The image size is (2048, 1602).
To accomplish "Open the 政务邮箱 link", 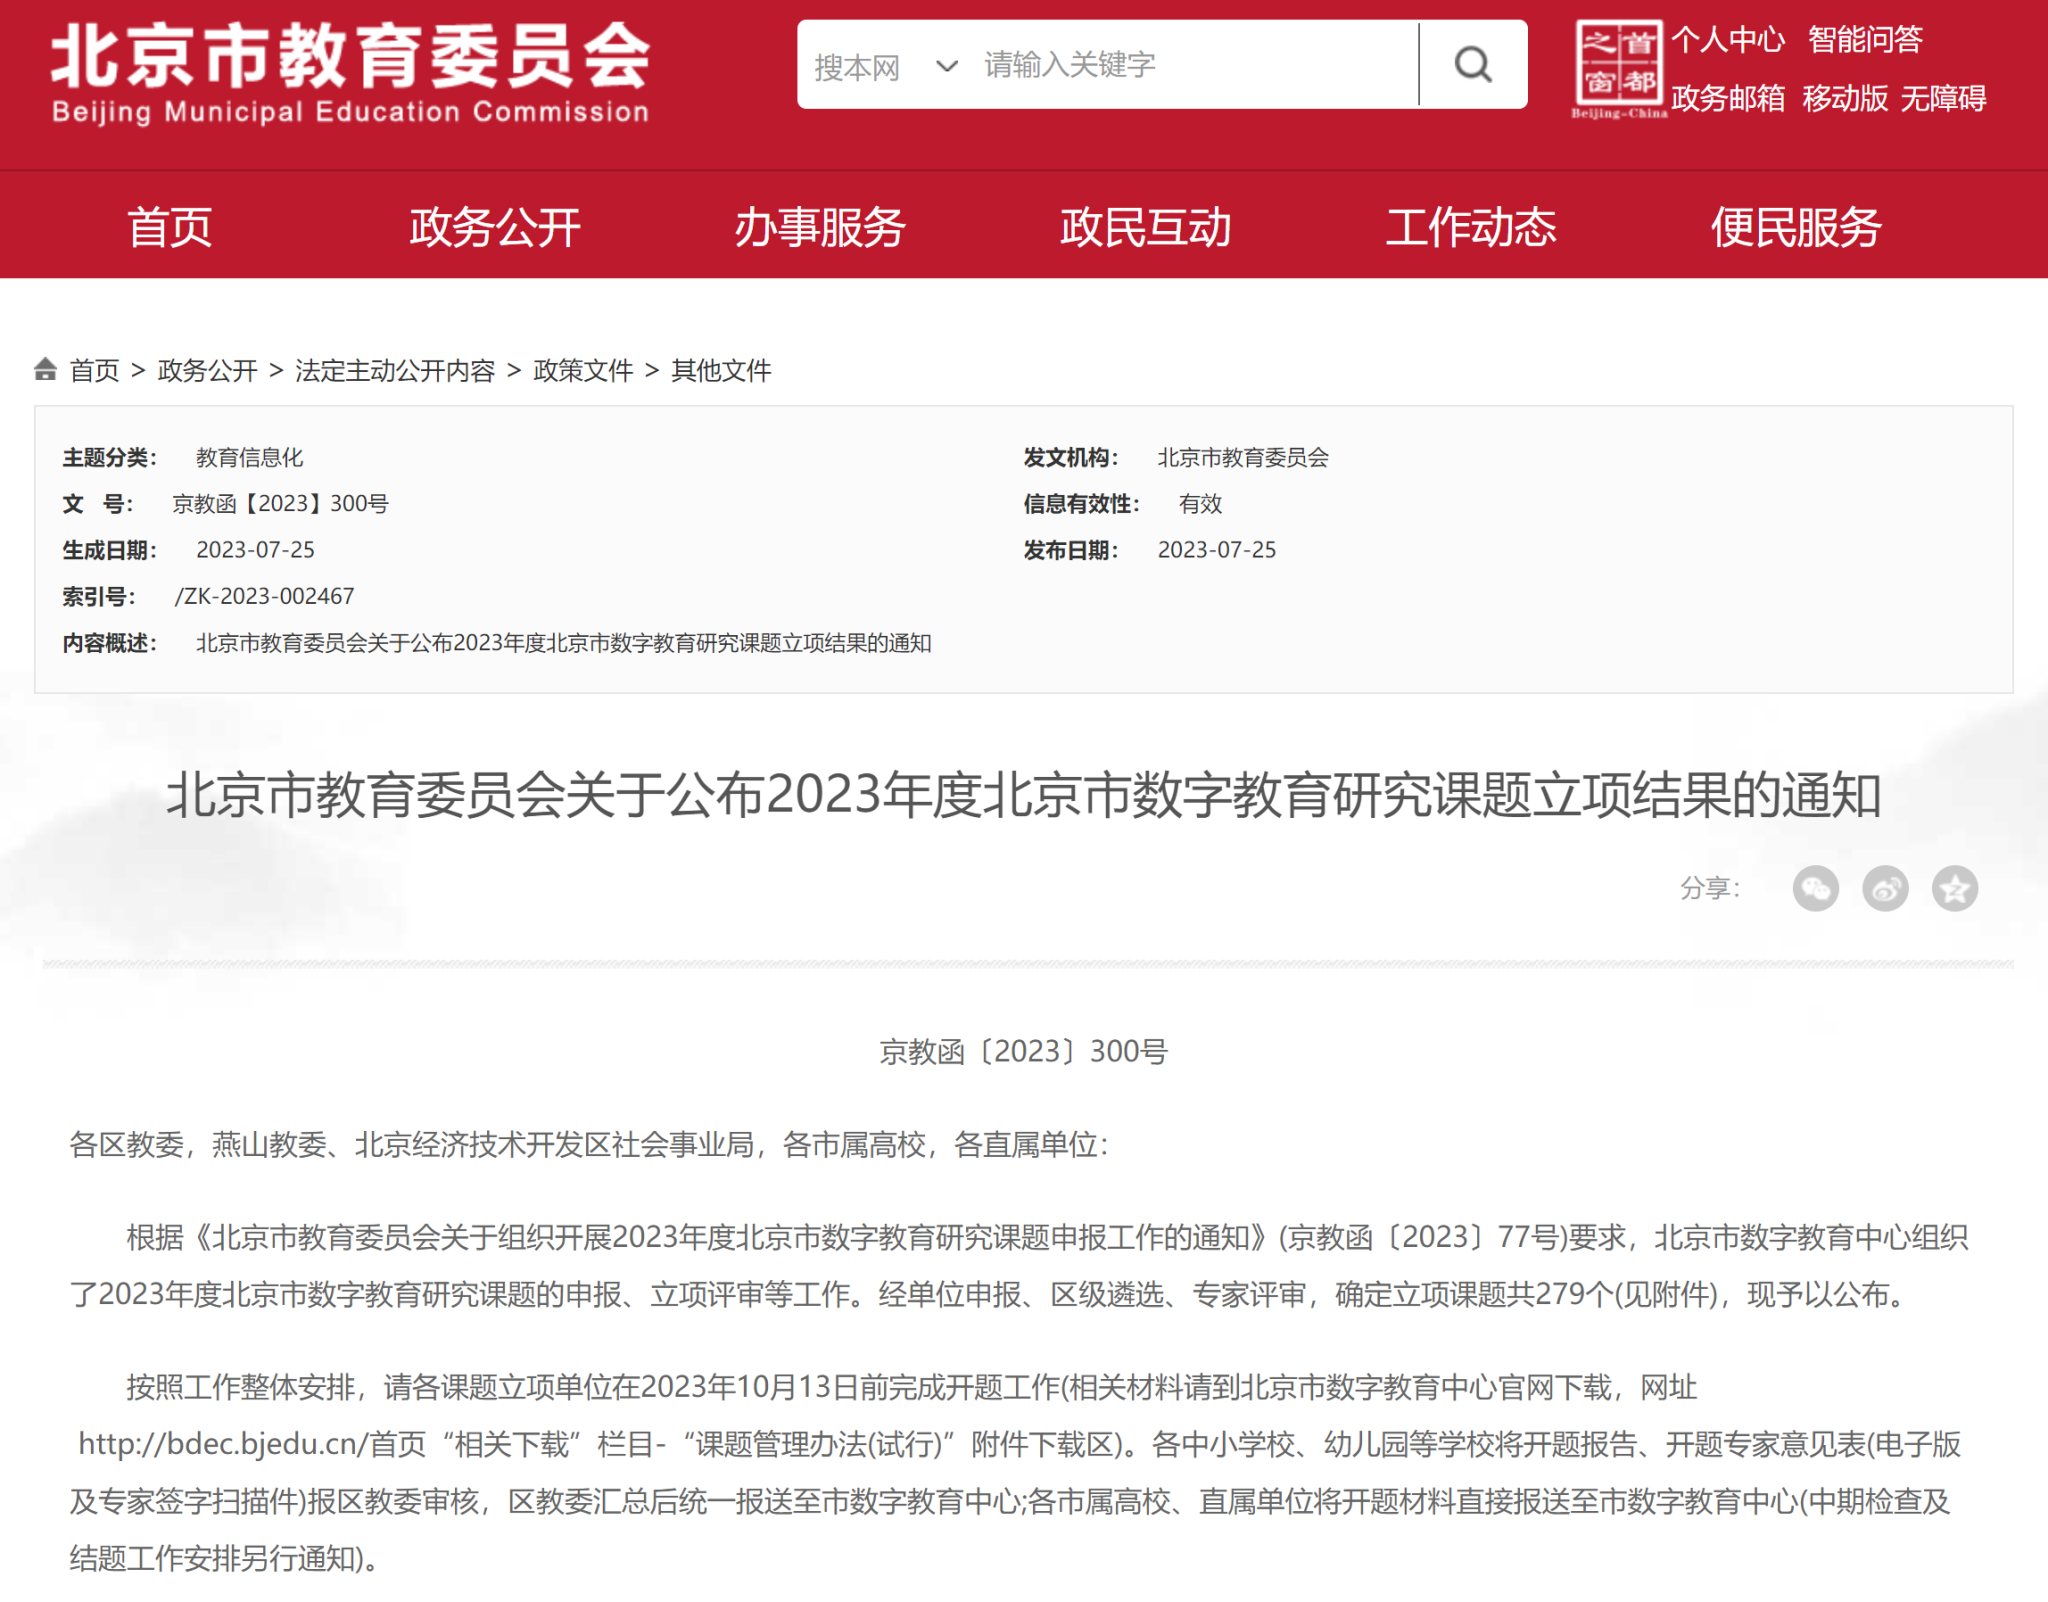I will click(1728, 98).
